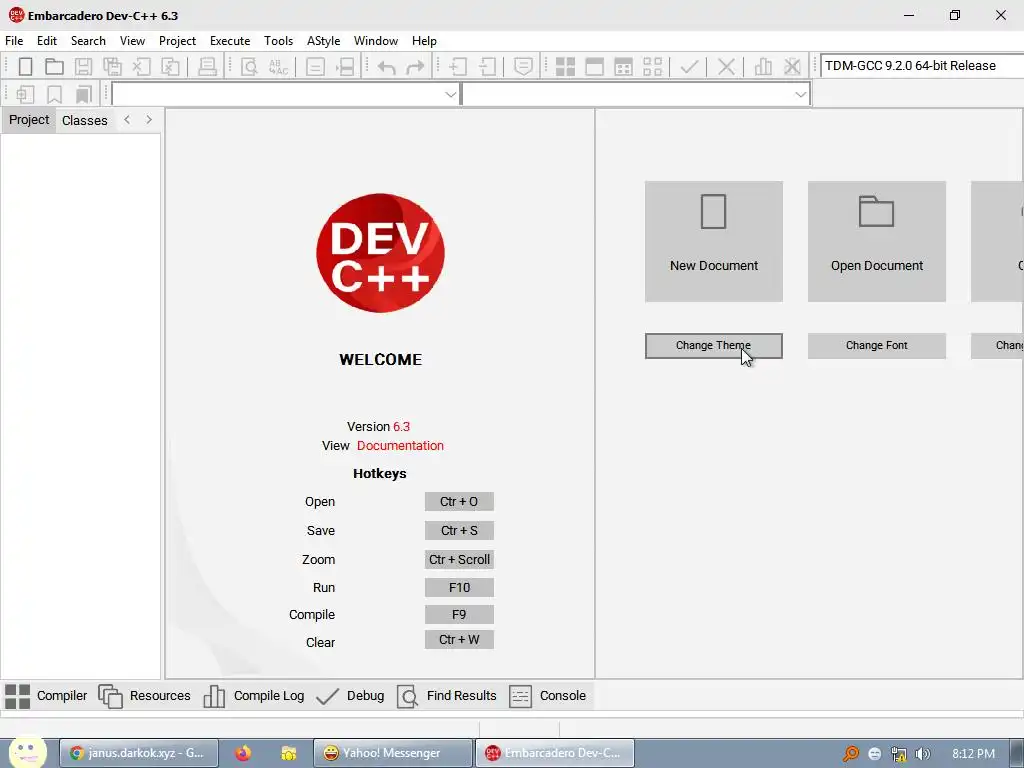The height and width of the screenshot is (768, 1024).
Task: Click the Toggle Comment toolbar icon
Action: coord(524,67)
